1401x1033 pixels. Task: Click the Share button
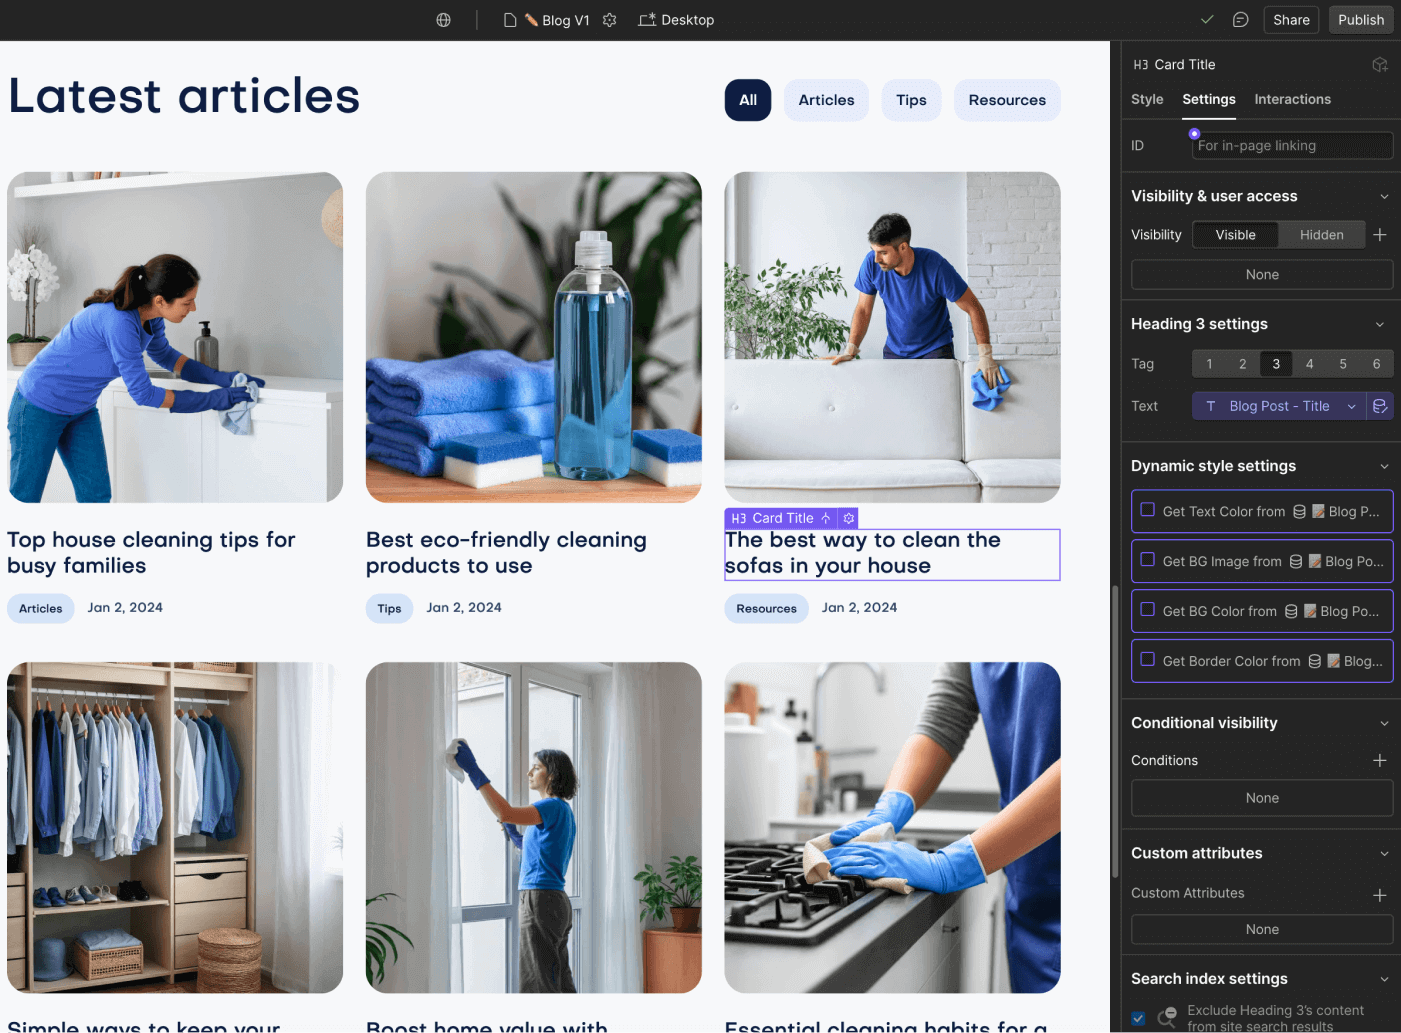[x=1291, y=20]
